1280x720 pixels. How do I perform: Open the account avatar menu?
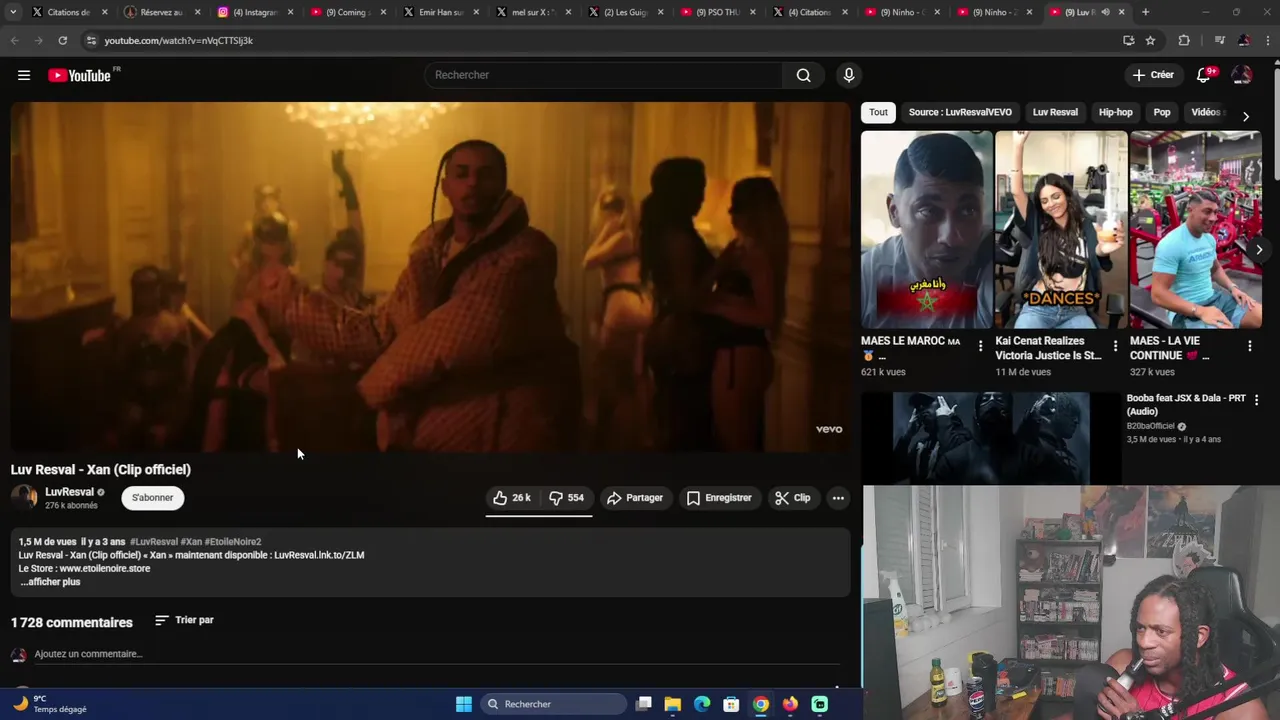click(x=1242, y=75)
